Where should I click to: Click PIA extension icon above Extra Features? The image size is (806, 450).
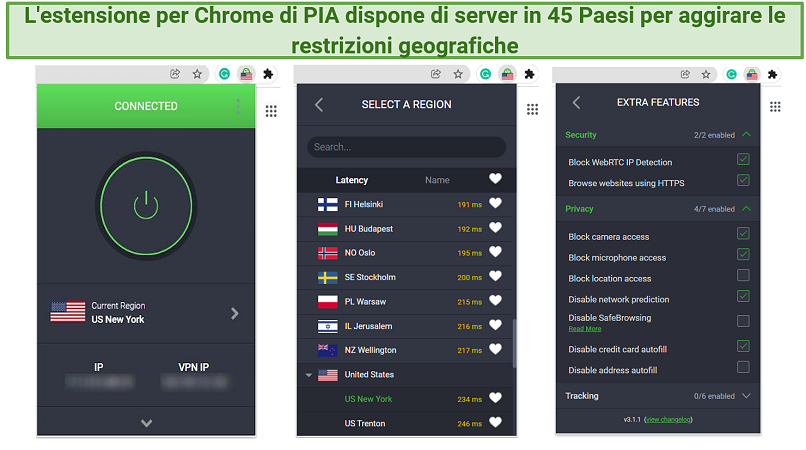coord(752,75)
